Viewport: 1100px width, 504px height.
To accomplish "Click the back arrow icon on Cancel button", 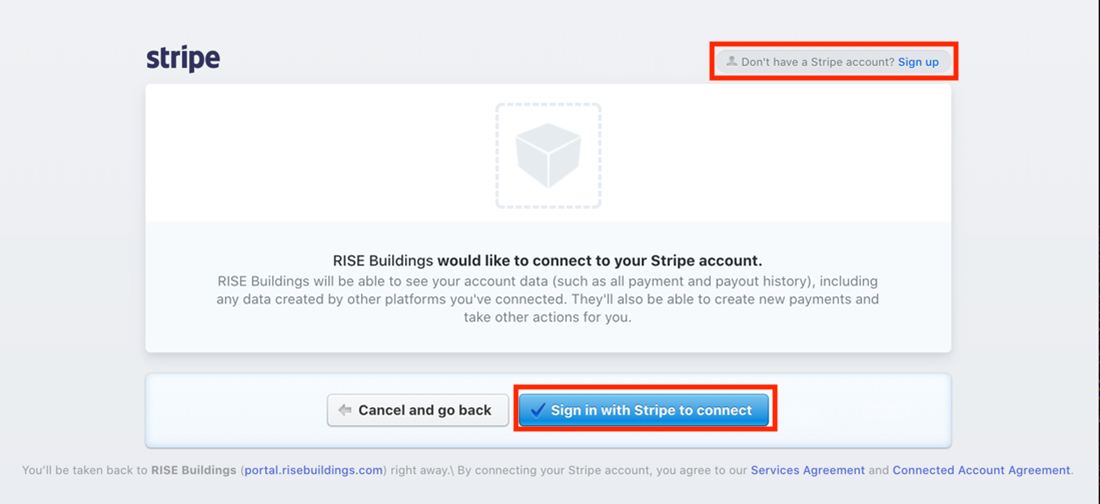I will point(344,410).
